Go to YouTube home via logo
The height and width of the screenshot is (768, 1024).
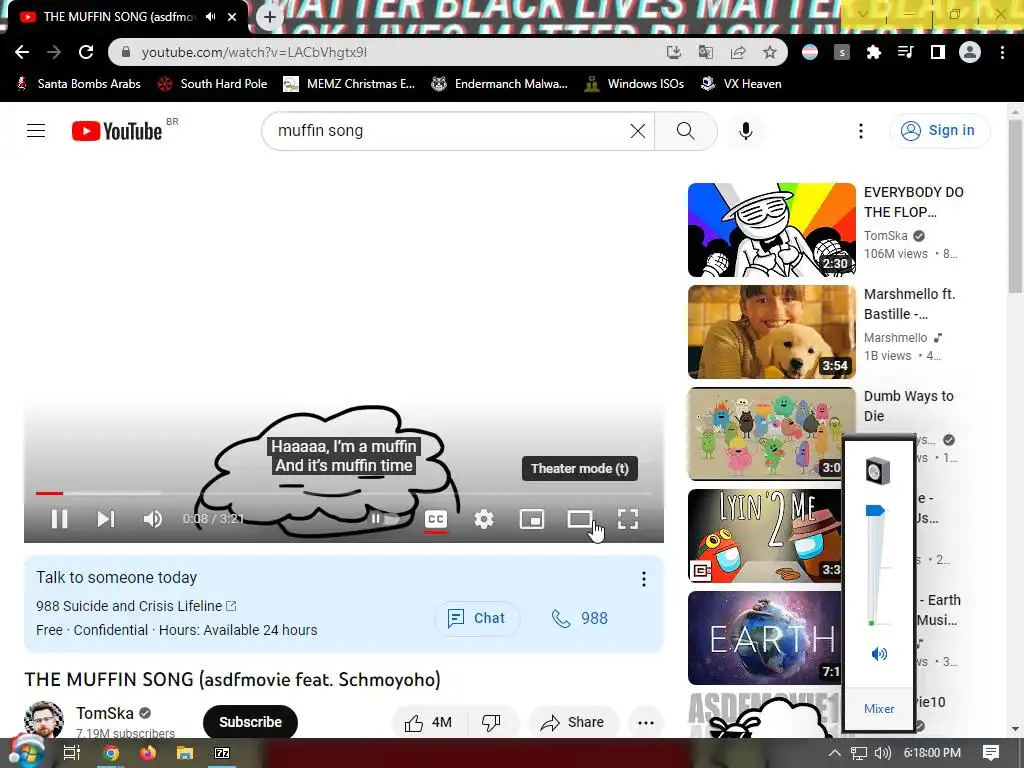pos(117,131)
